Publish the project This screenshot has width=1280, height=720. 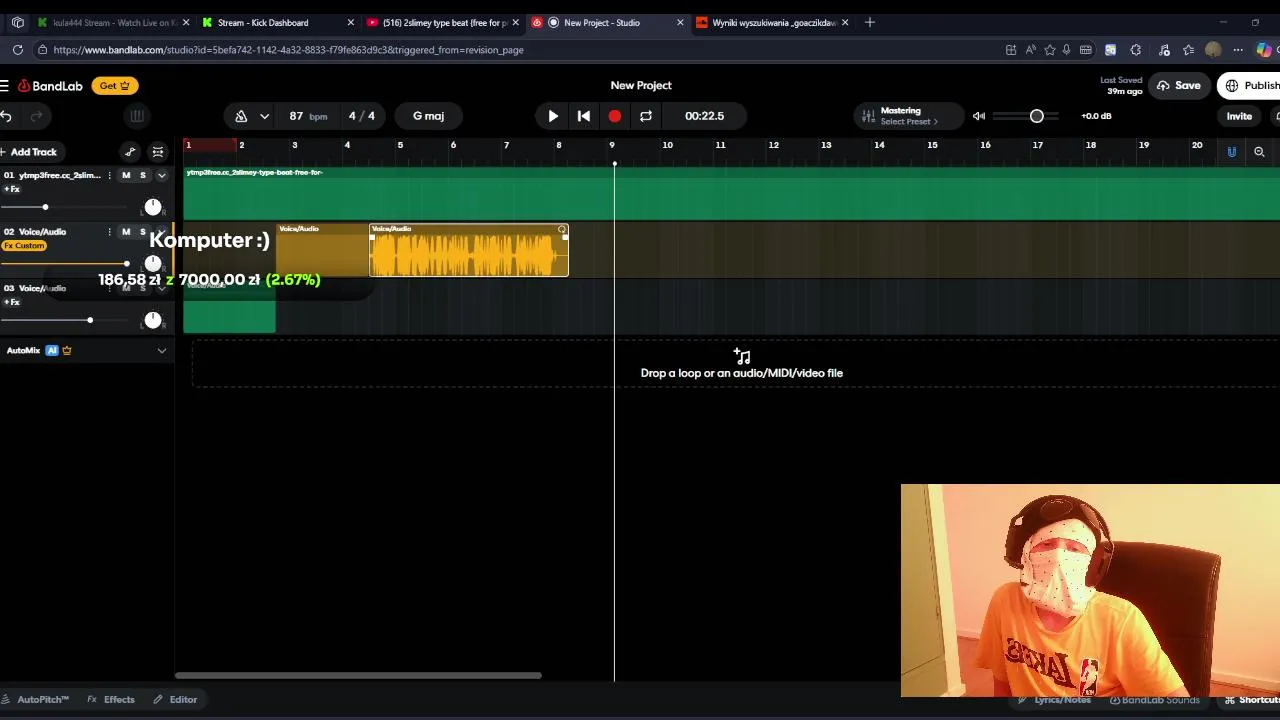tap(1250, 86)
